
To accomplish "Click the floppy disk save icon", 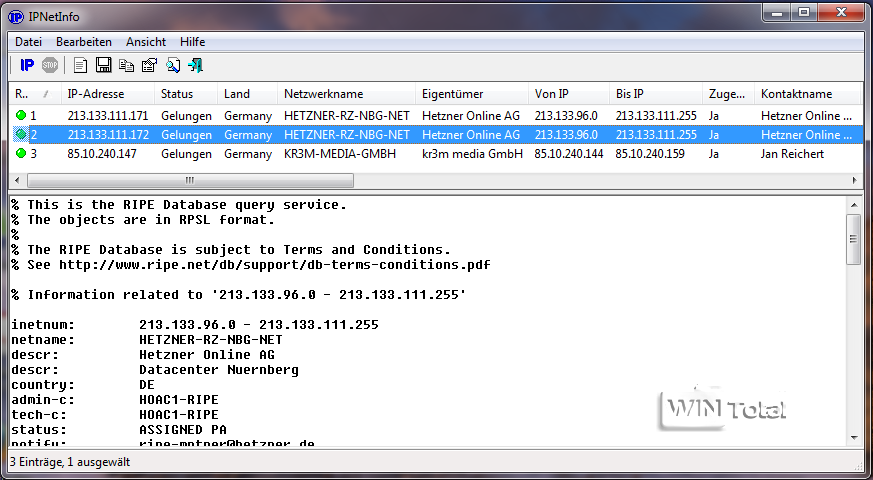I will [x=104, y=66].
